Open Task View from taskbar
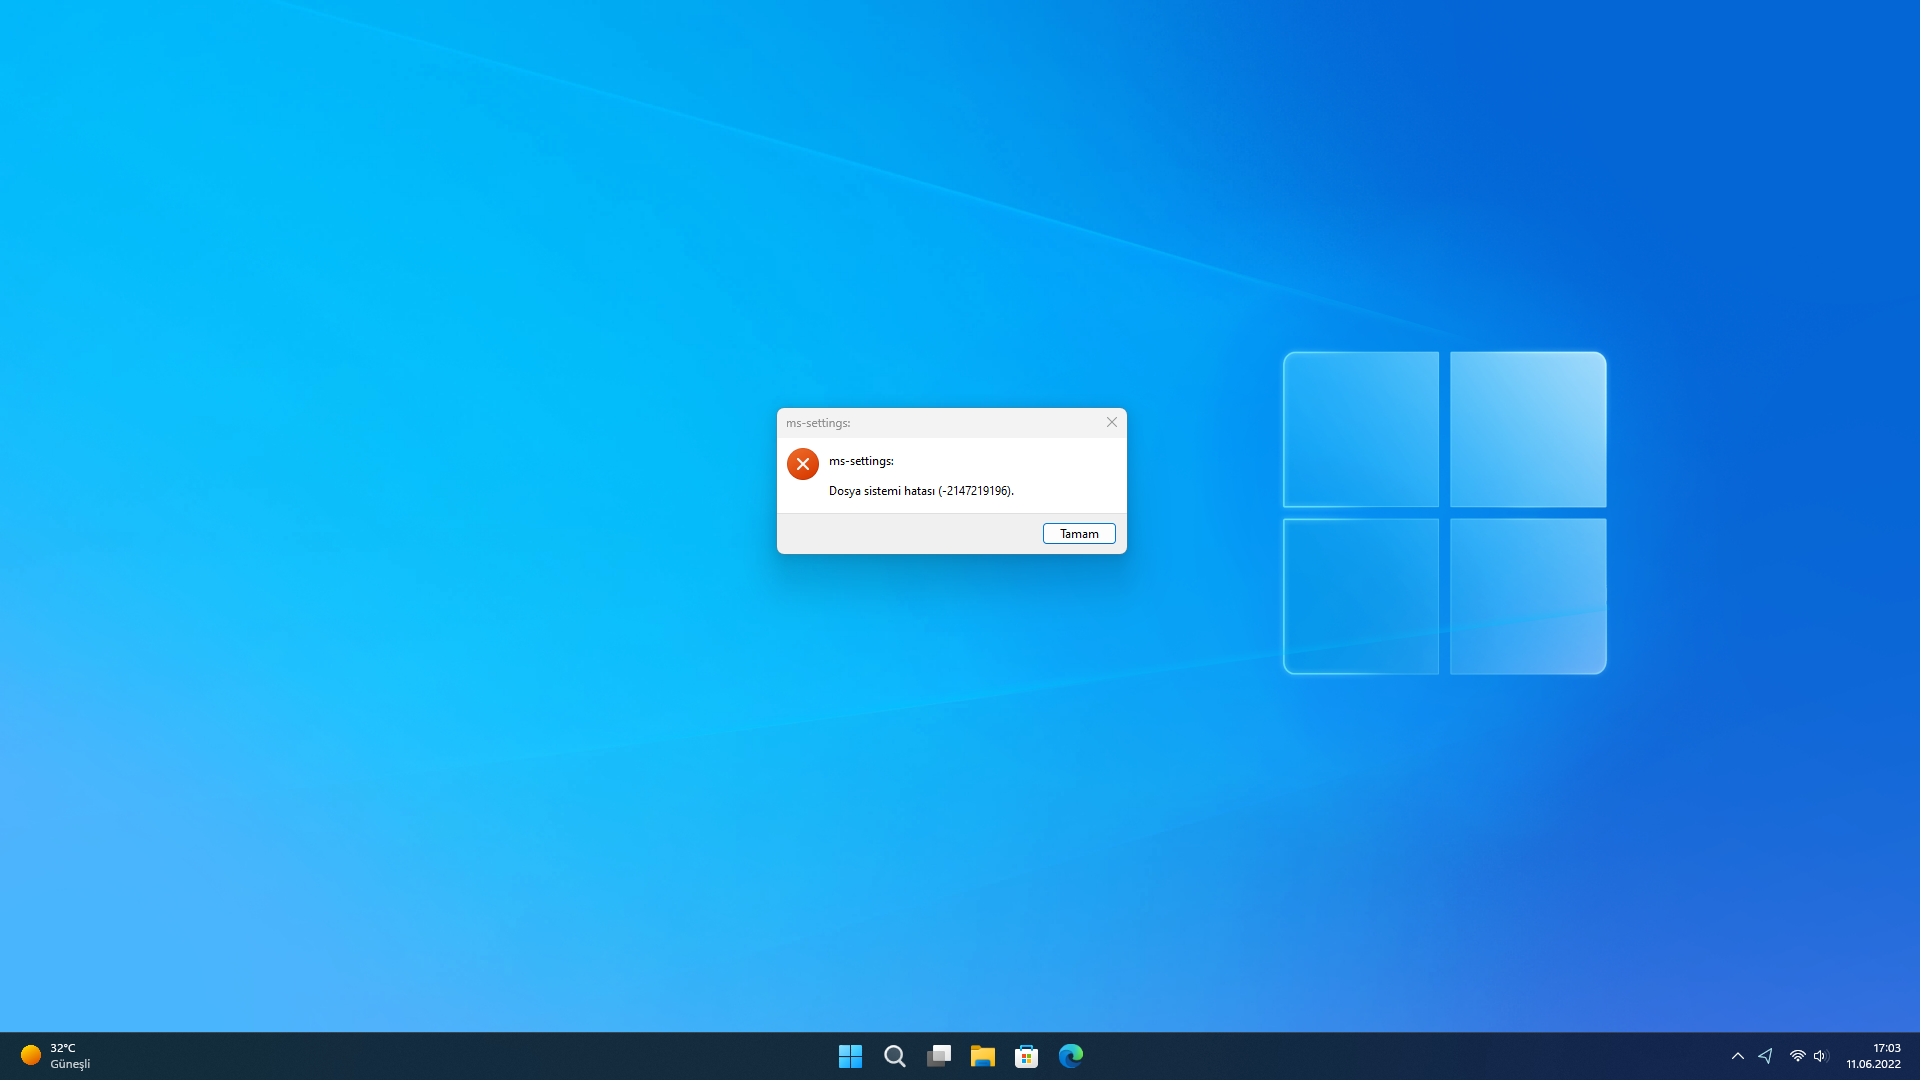This screenshot has width=1920, height=1080. tap(938, 1056)
